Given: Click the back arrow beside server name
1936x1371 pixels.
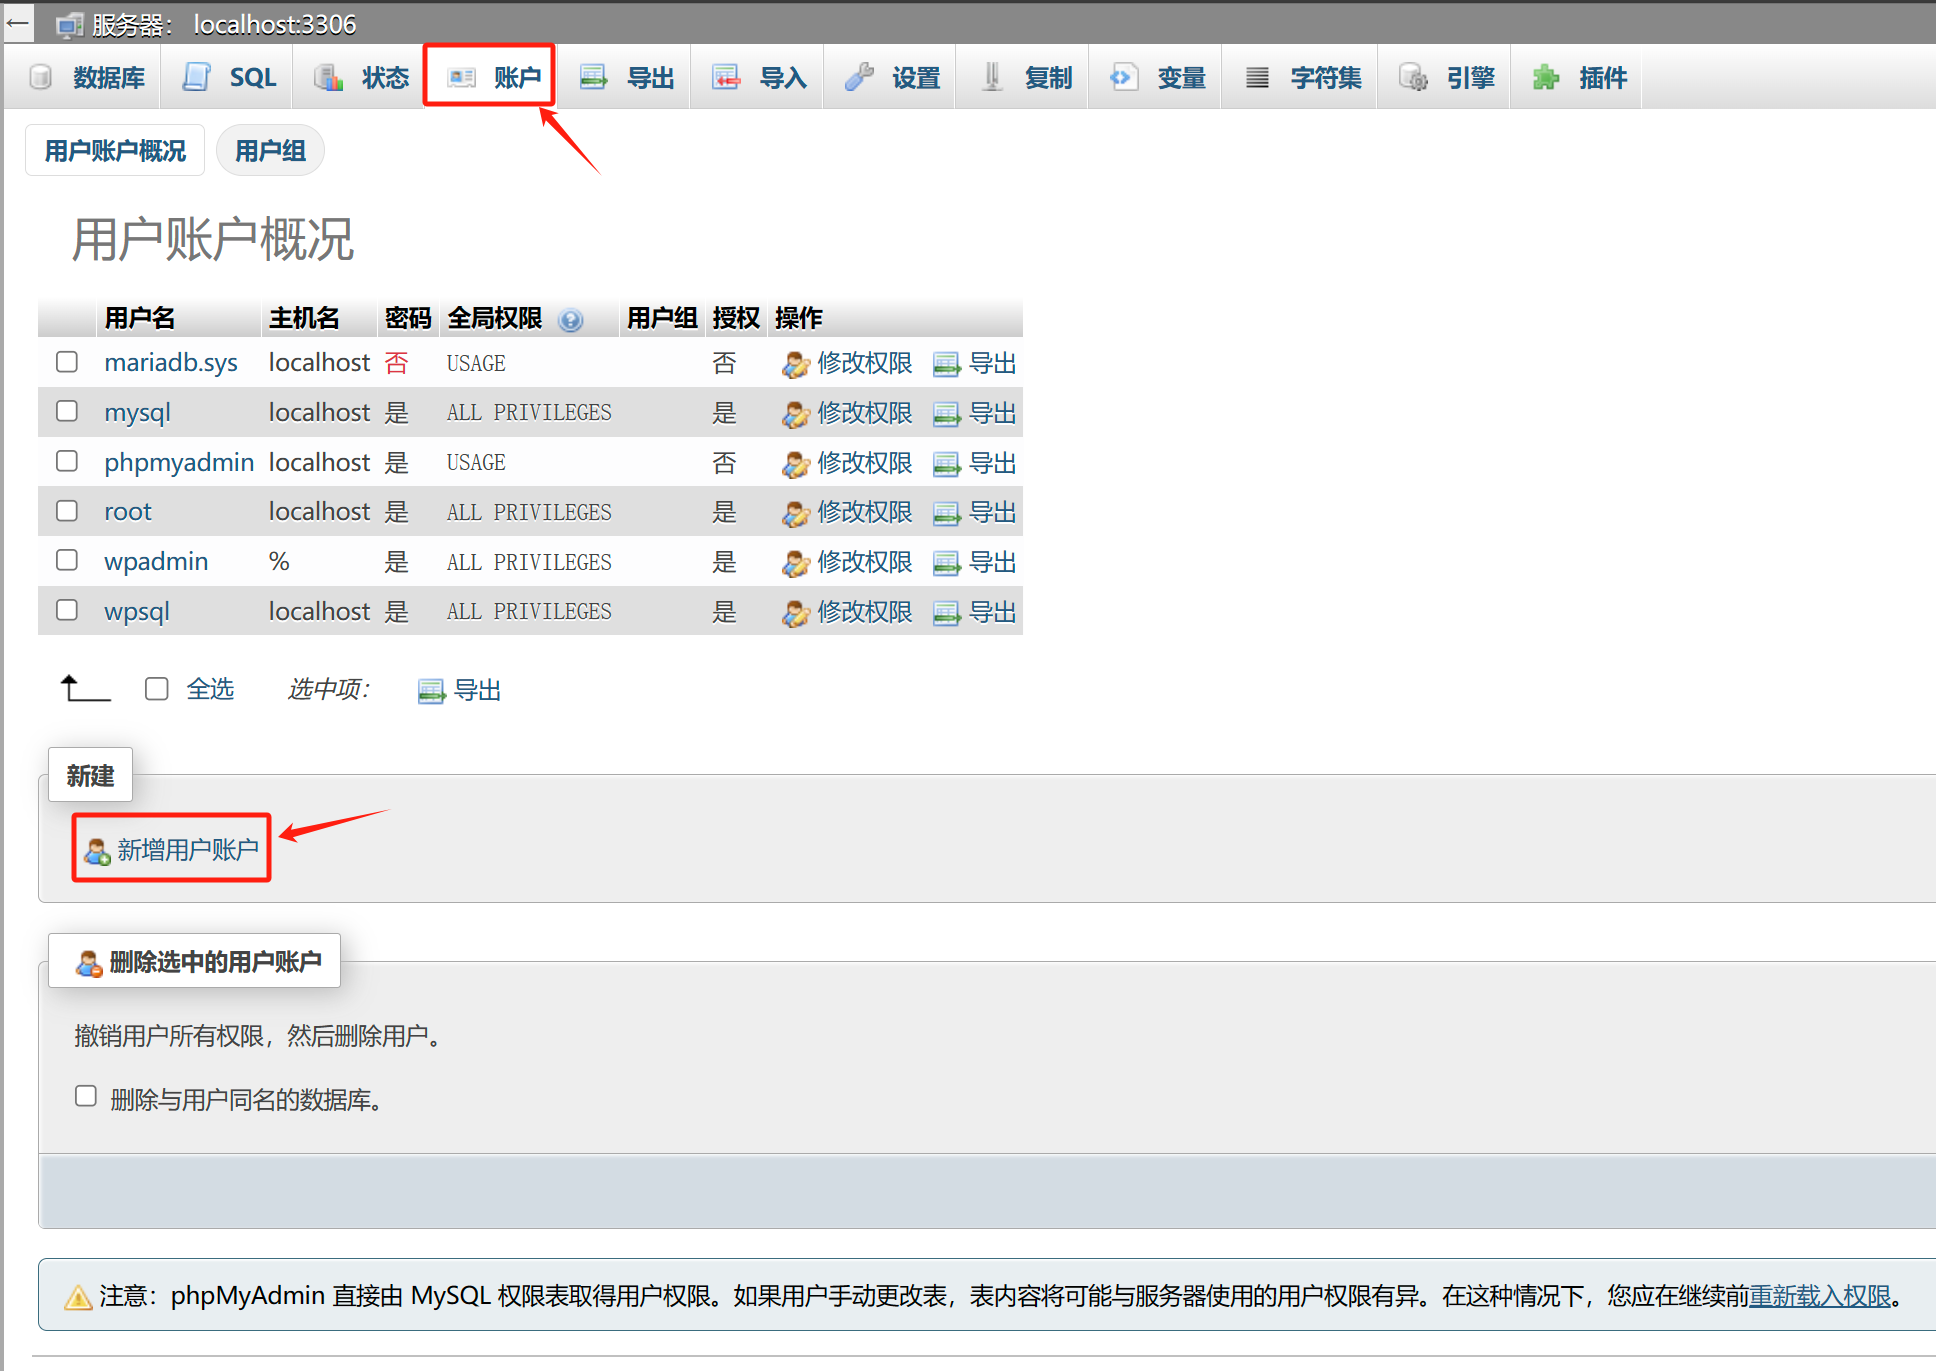Looking at the screenshot, I should click(18, 22).
